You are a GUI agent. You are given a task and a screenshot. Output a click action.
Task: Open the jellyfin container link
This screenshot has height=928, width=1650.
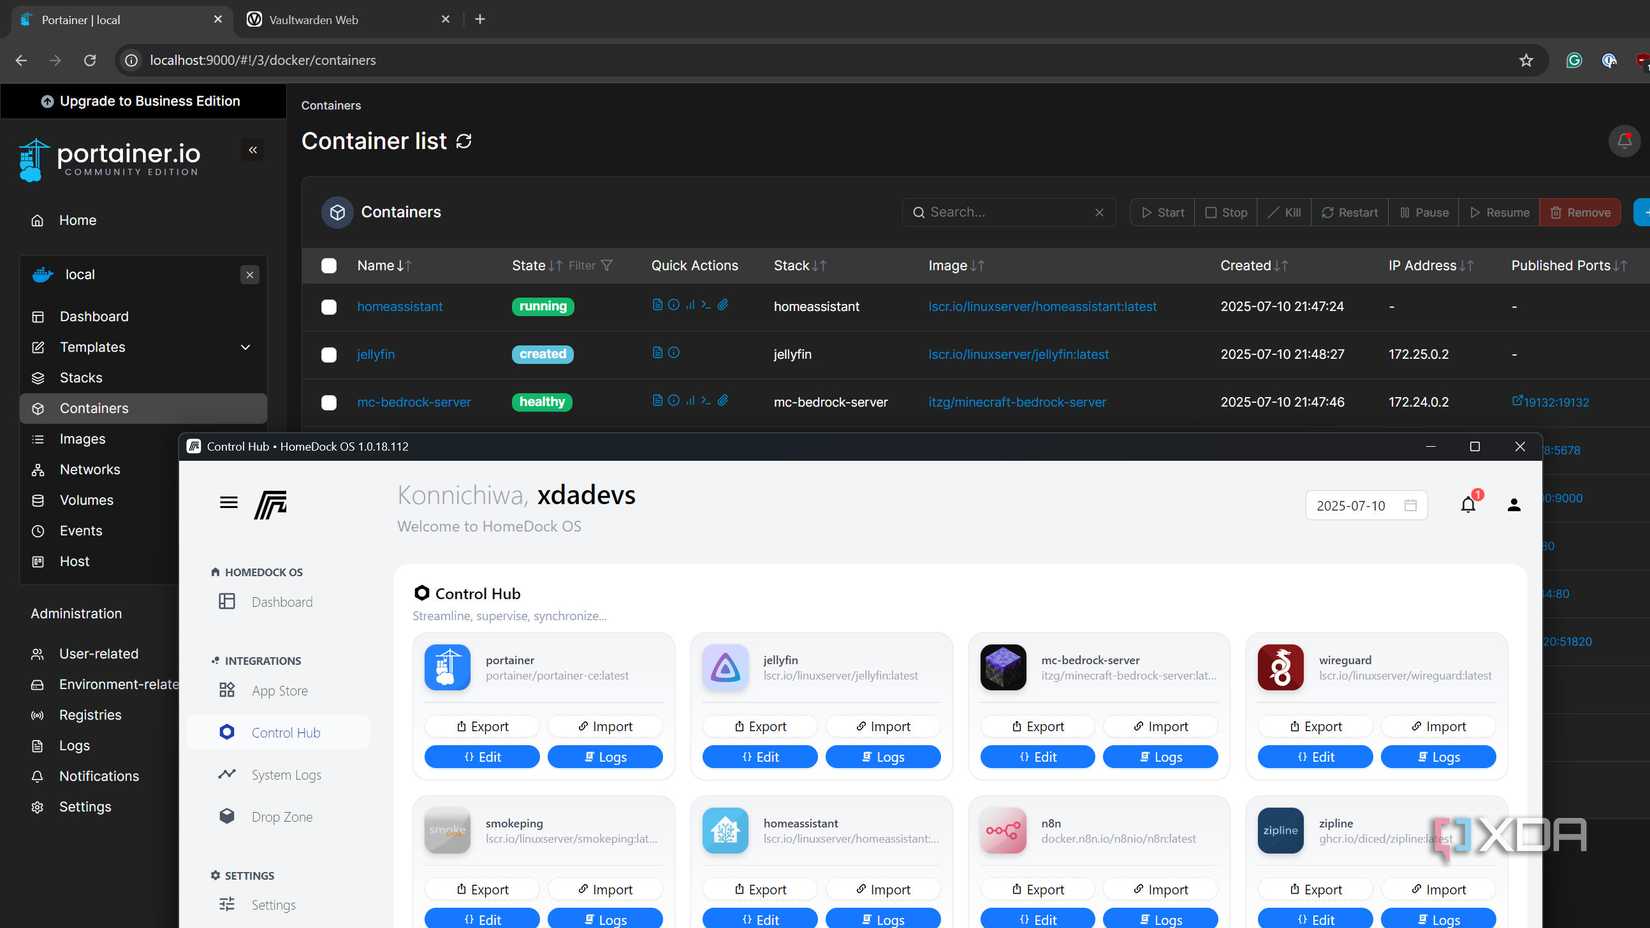376,354
